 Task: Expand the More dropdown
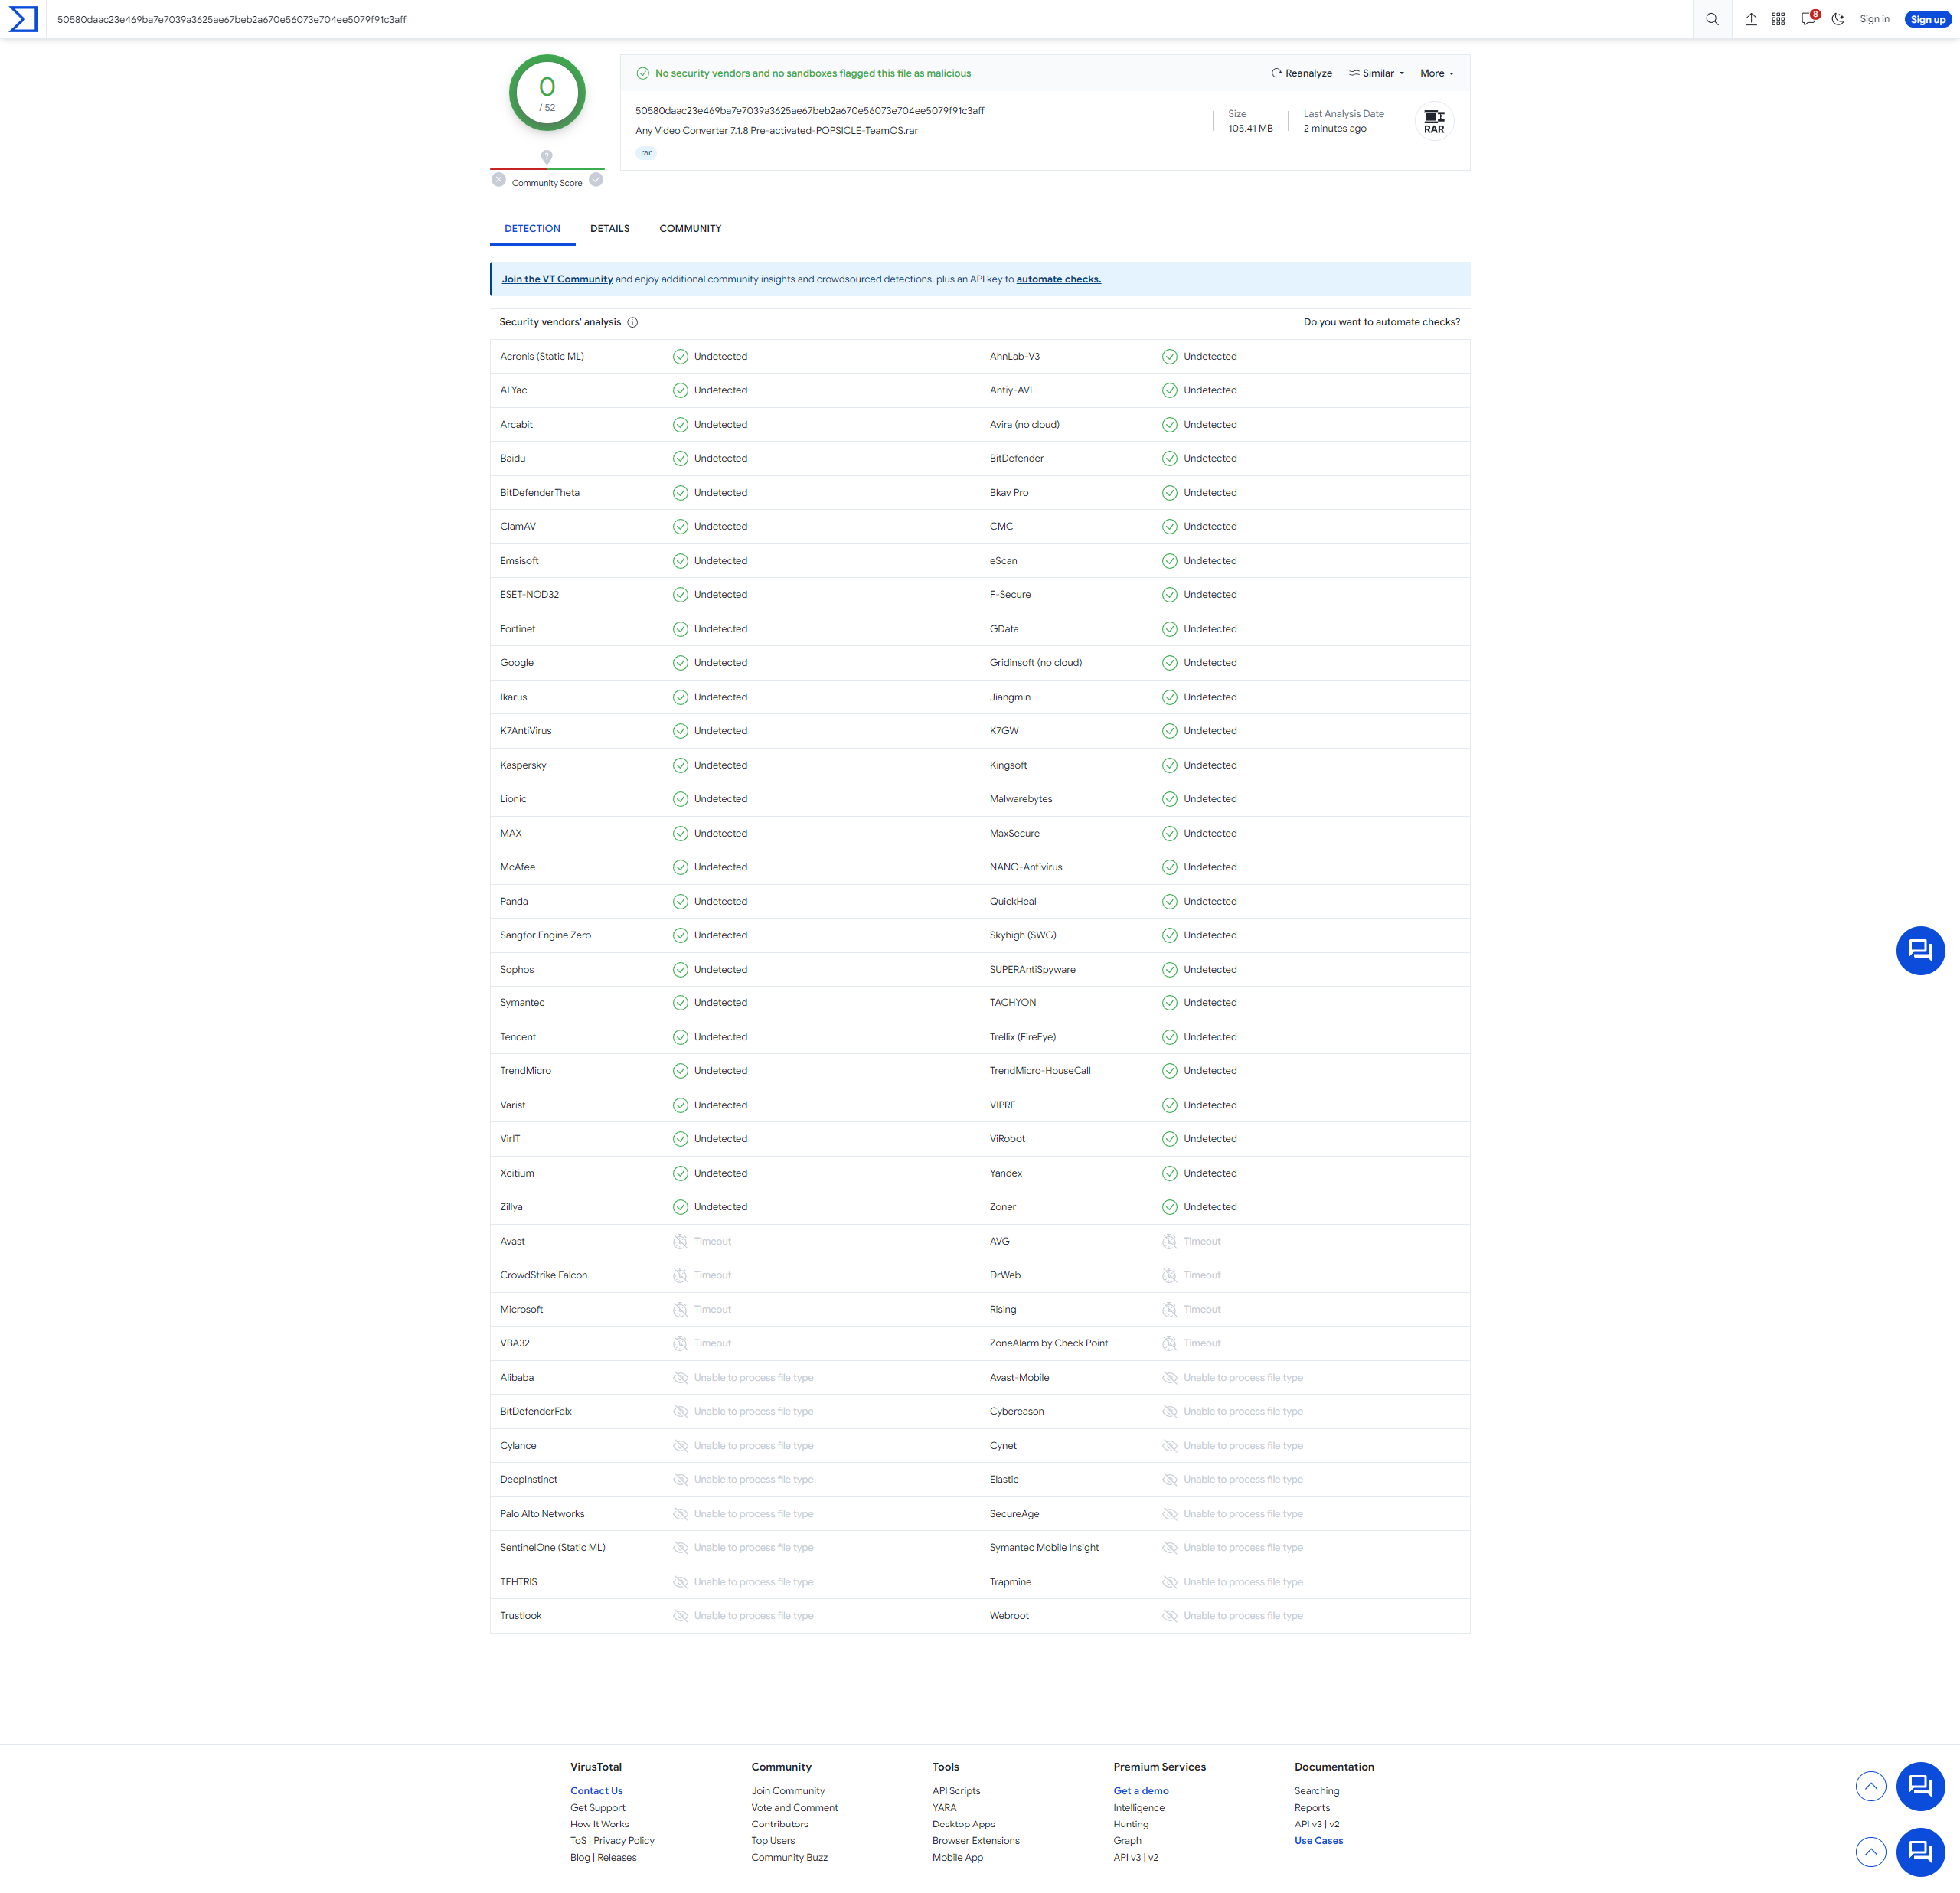[x=1437, y=73]
